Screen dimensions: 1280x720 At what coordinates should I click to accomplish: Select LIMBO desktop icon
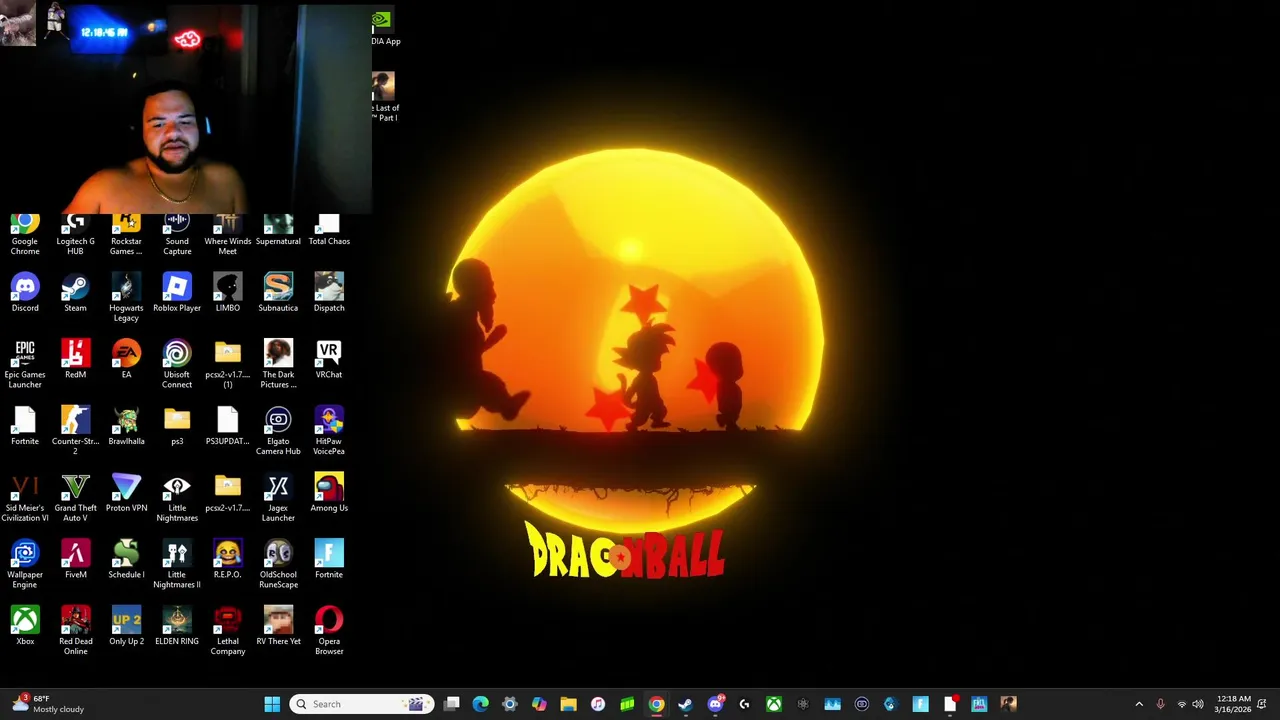click(228, 293)
